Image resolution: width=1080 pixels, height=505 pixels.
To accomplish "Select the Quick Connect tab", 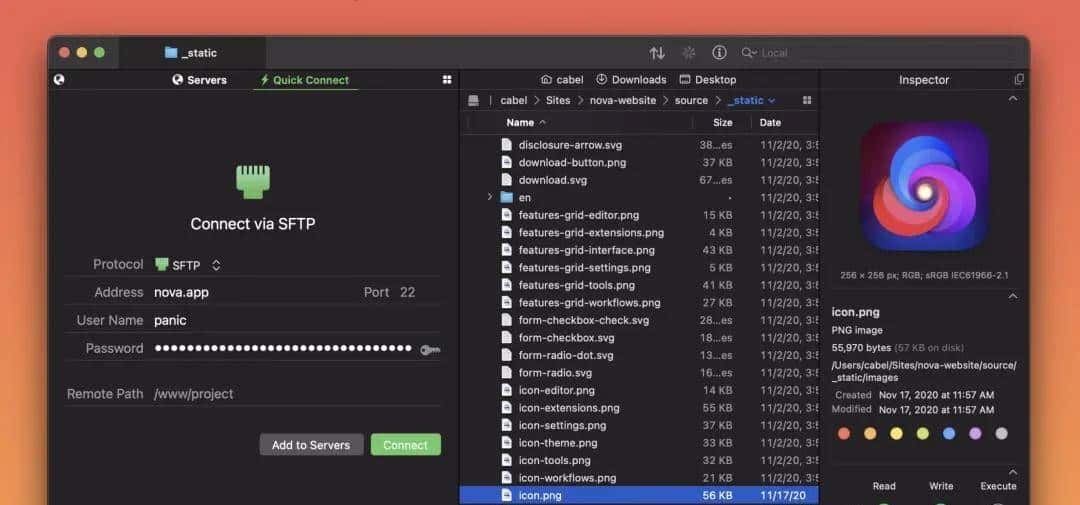I will [304, 80].
